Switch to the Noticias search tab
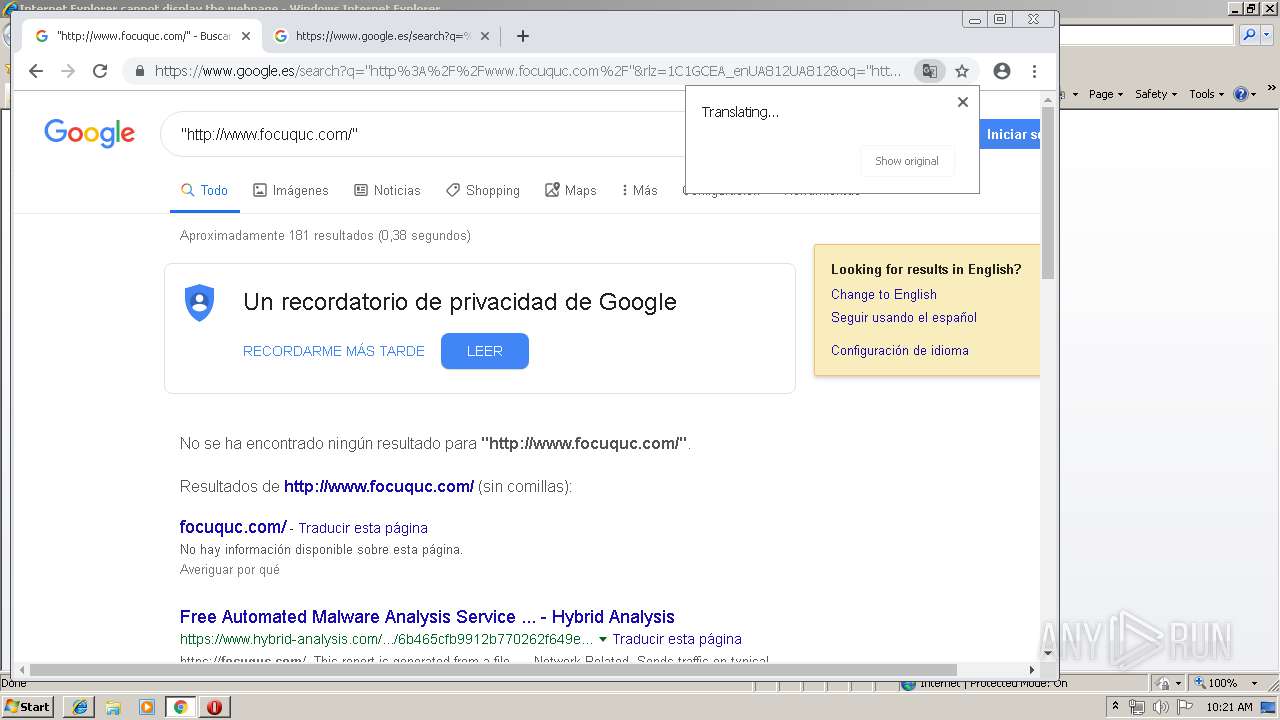Image resolution: width=1280 pixels, height=720 pixels. (x=387, y=190)
